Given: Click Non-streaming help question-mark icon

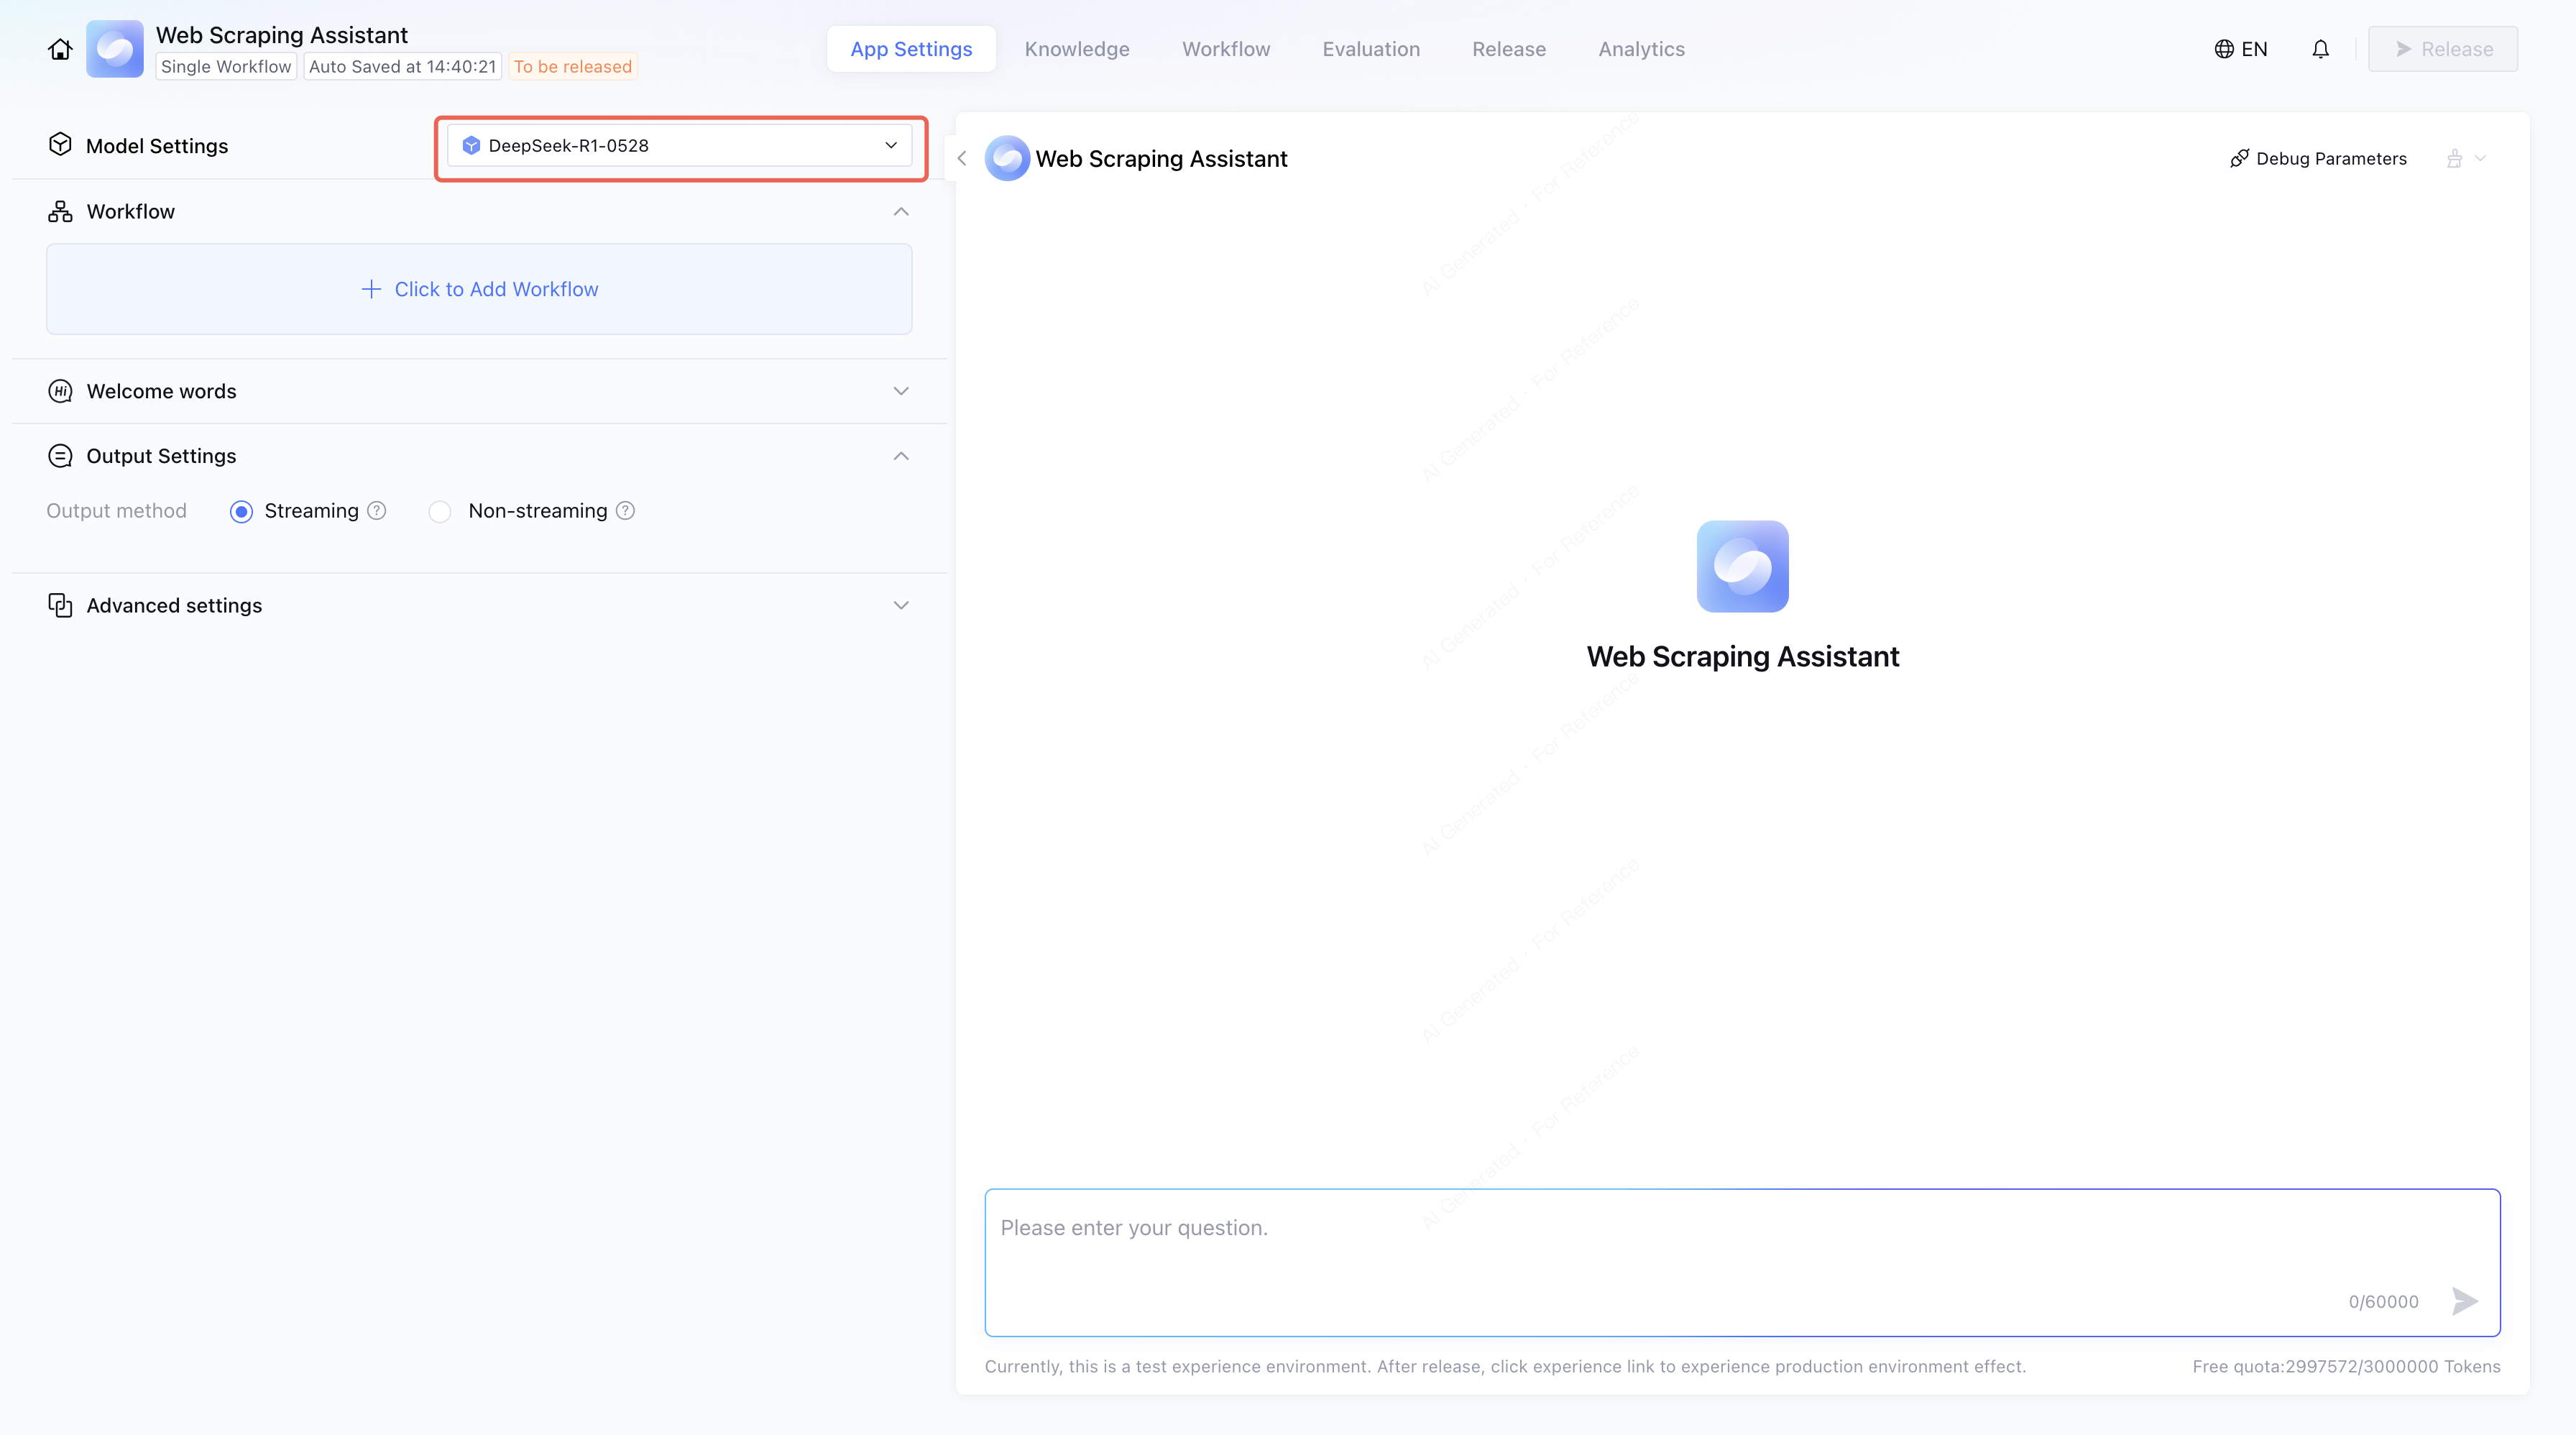Looking at the screenshot, I should (x=626, y=511).
